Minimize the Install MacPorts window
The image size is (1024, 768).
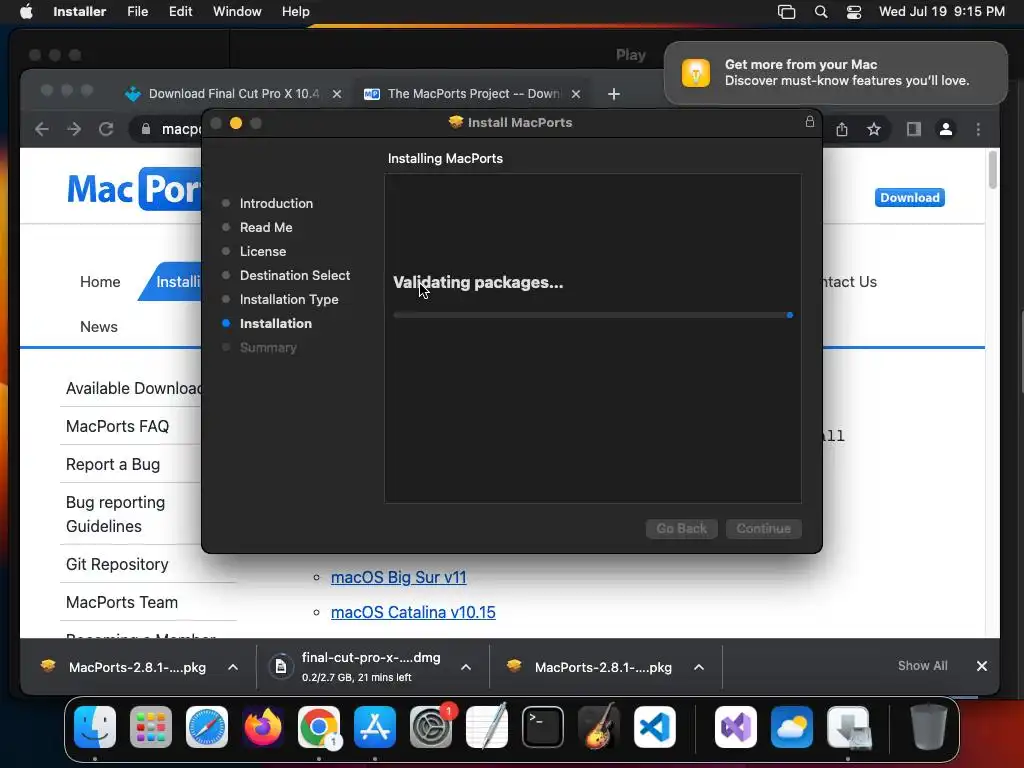click(236, 123)
